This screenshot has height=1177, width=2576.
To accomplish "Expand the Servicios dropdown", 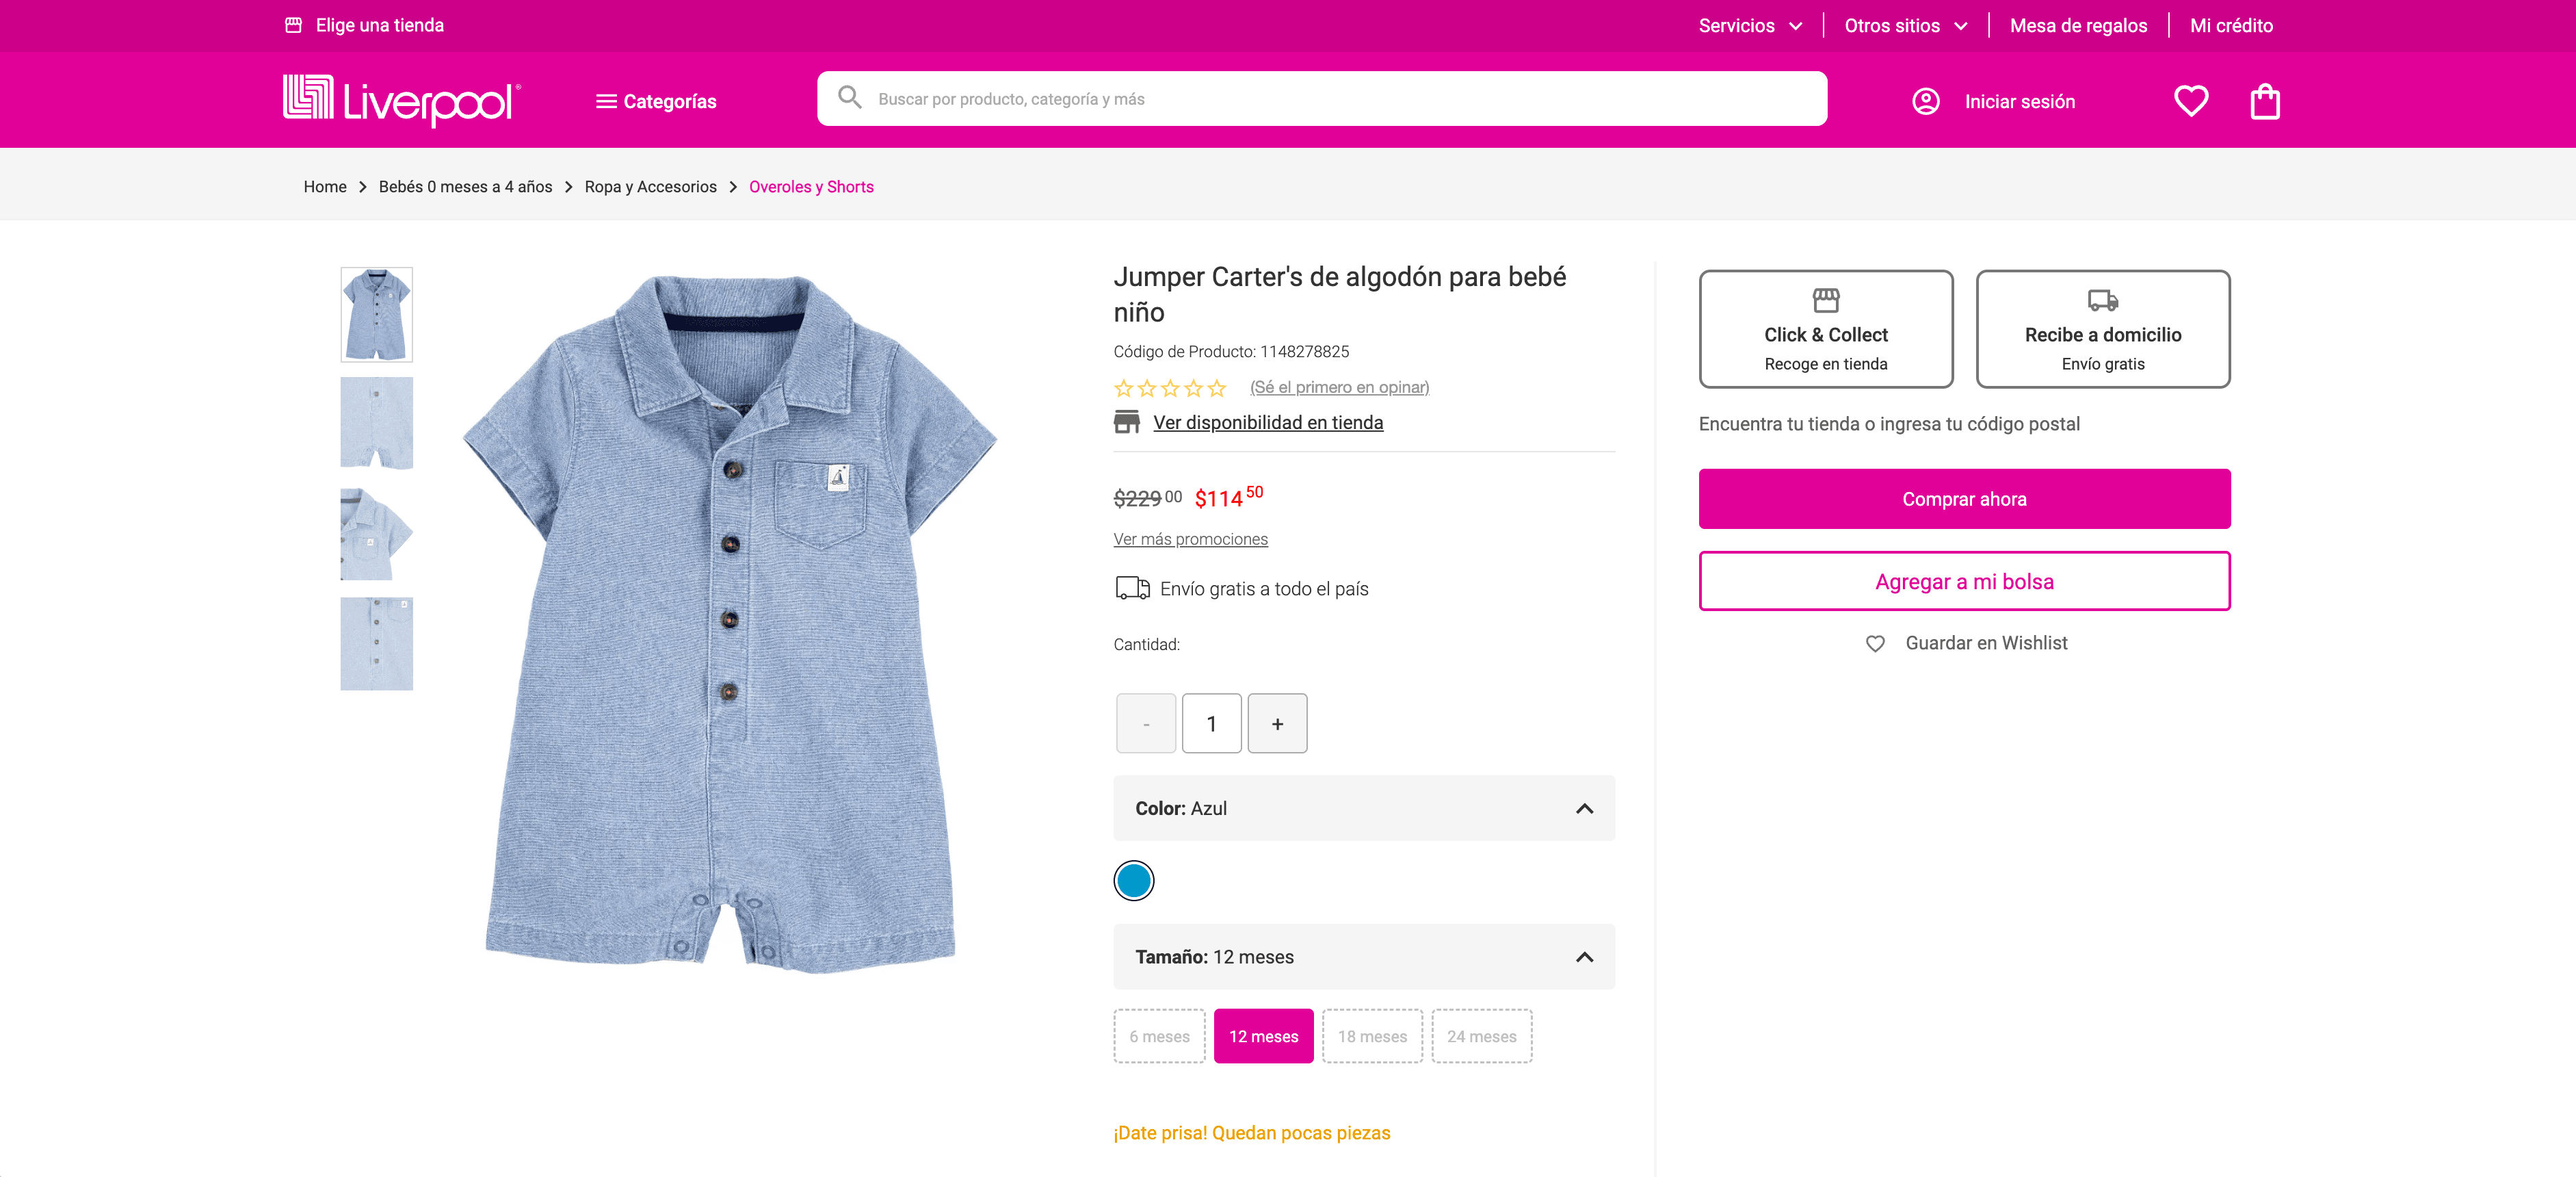I will 1750,26.
